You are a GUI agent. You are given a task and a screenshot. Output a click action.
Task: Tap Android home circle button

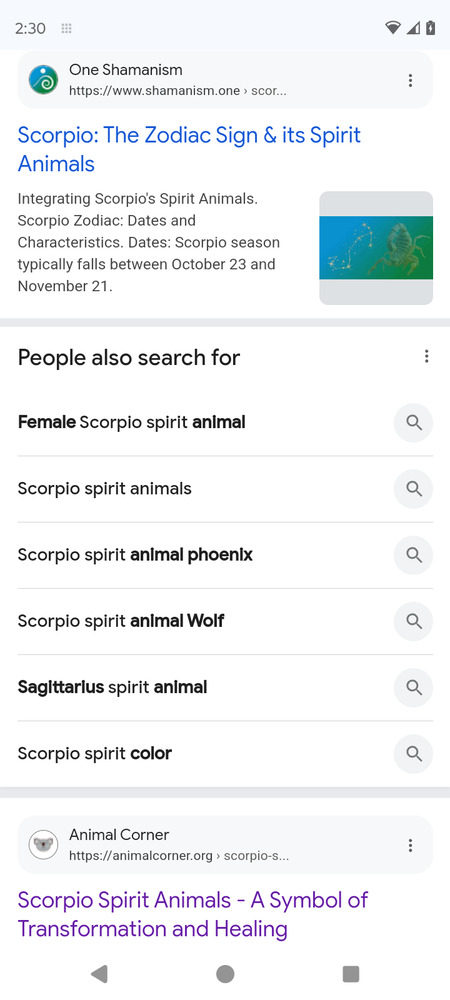click(225, 974)
